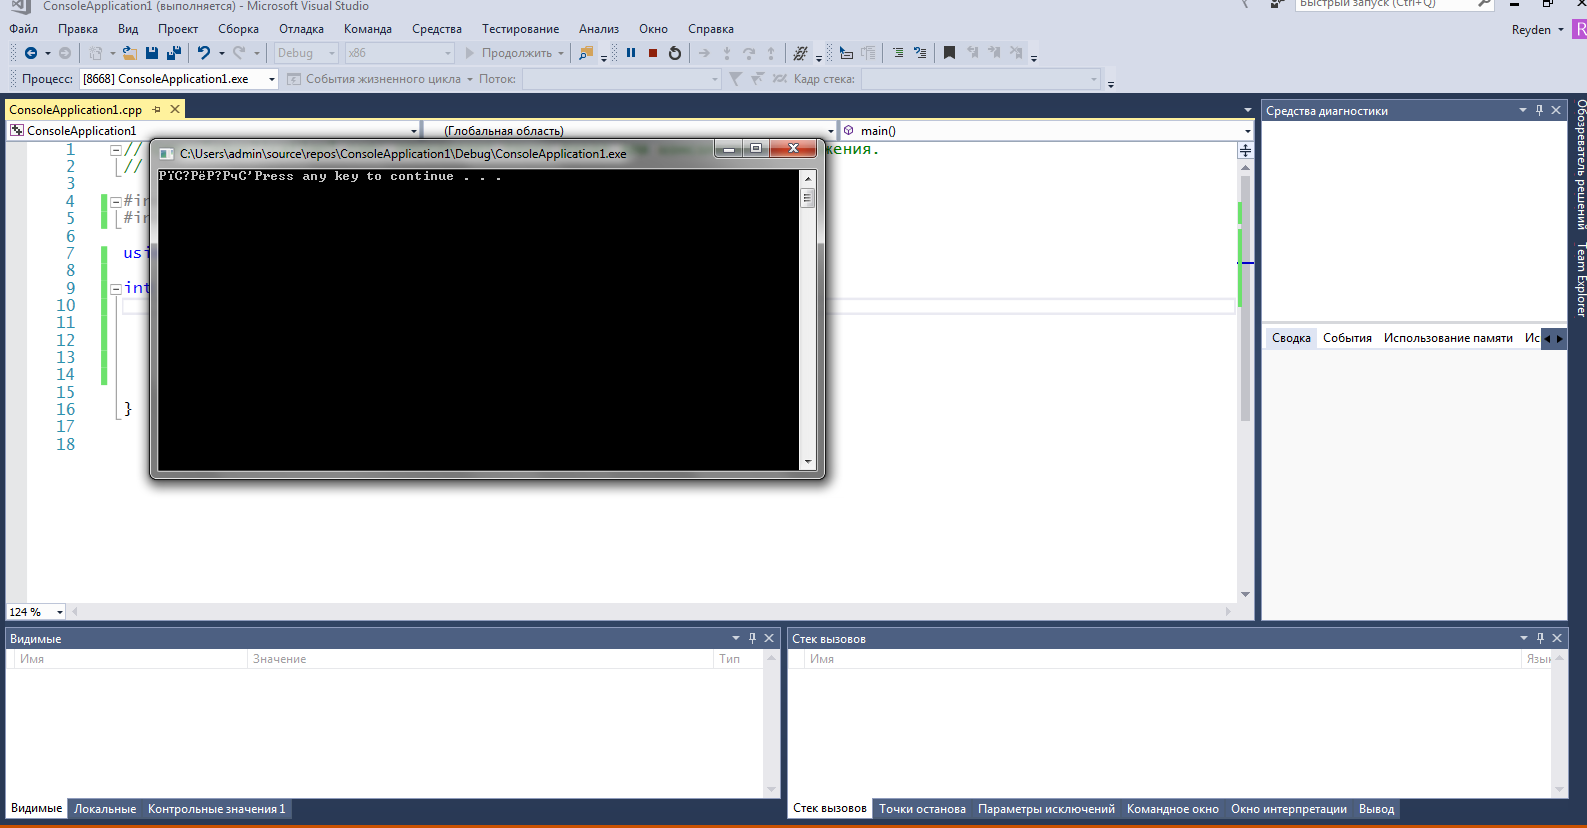Screen dimensions: 1587x828
Task: Select the Использование памяти diagnostics tab
Action: [1448, 338]
